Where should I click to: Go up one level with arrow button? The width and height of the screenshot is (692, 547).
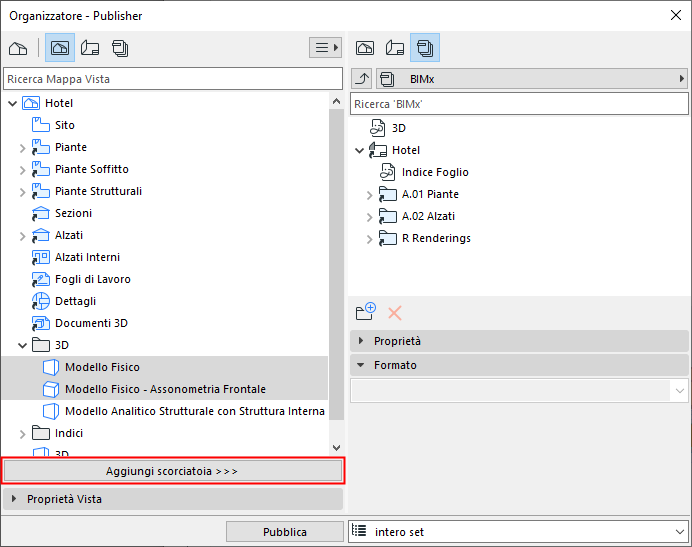pyautogui.click(x=362, y=79)
